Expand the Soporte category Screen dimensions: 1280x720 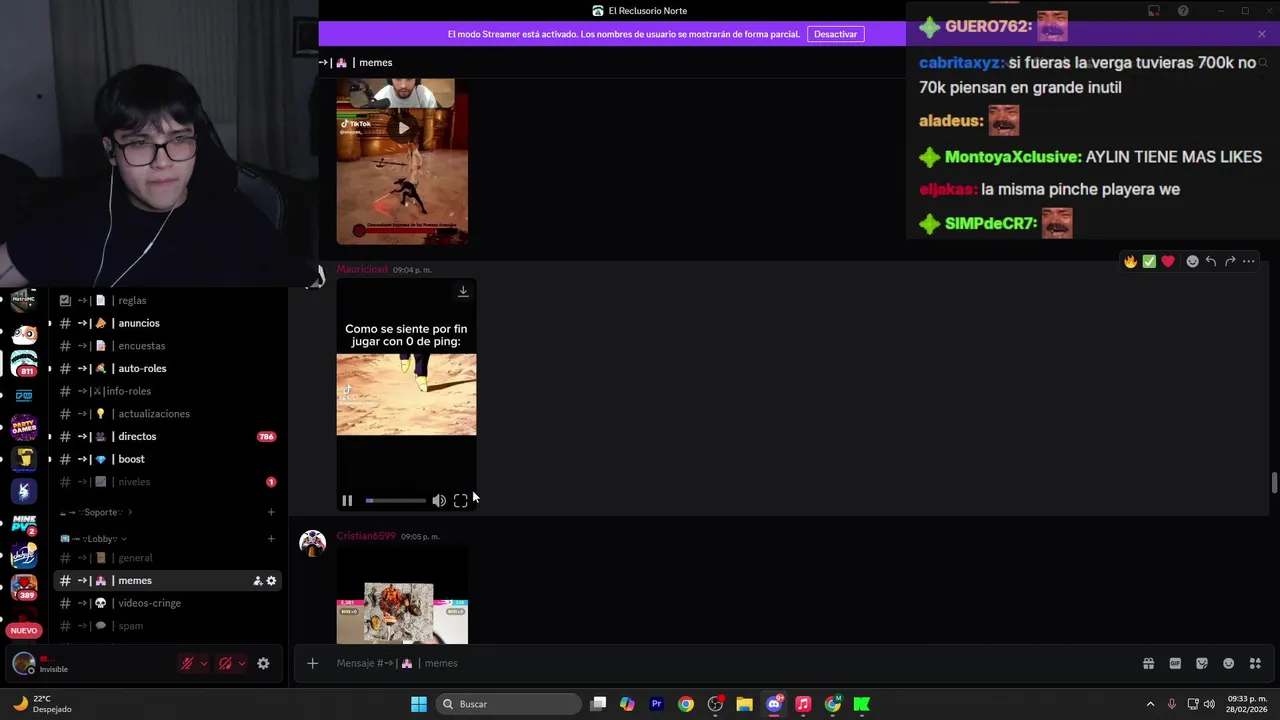pyautogui.click(x=96, y=512)
